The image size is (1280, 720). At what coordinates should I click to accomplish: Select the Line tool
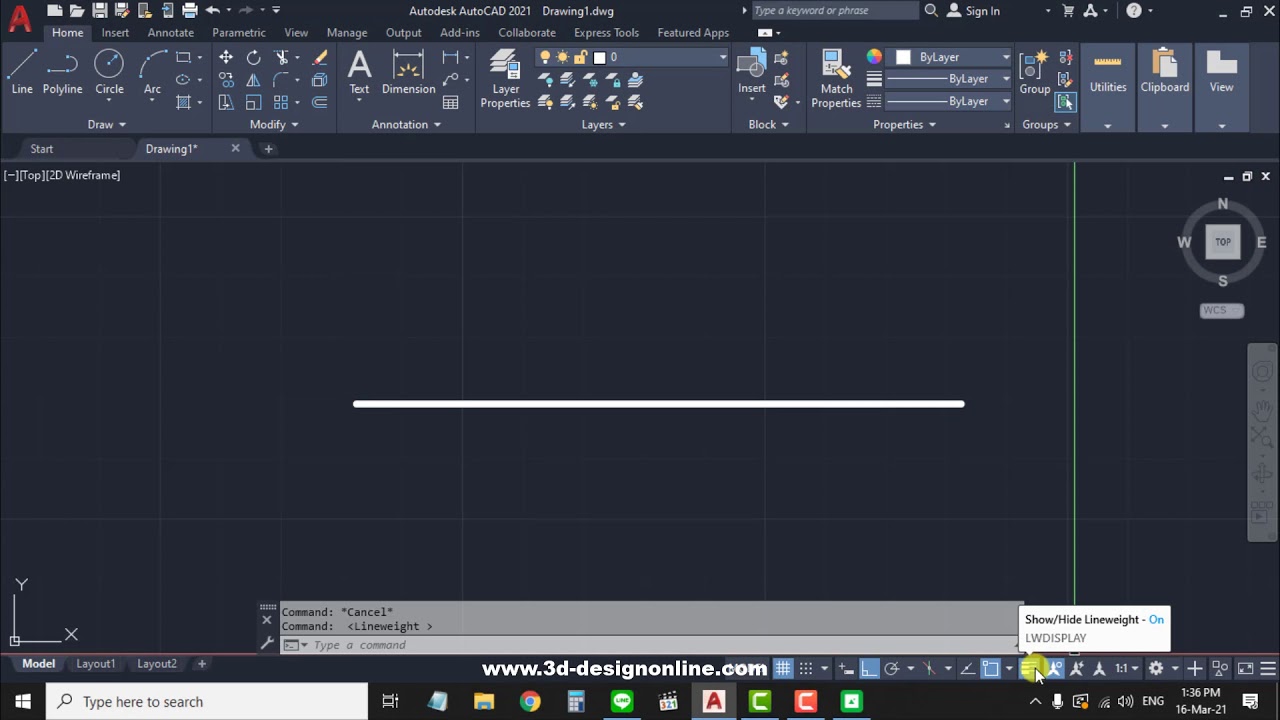click(22, 73)
